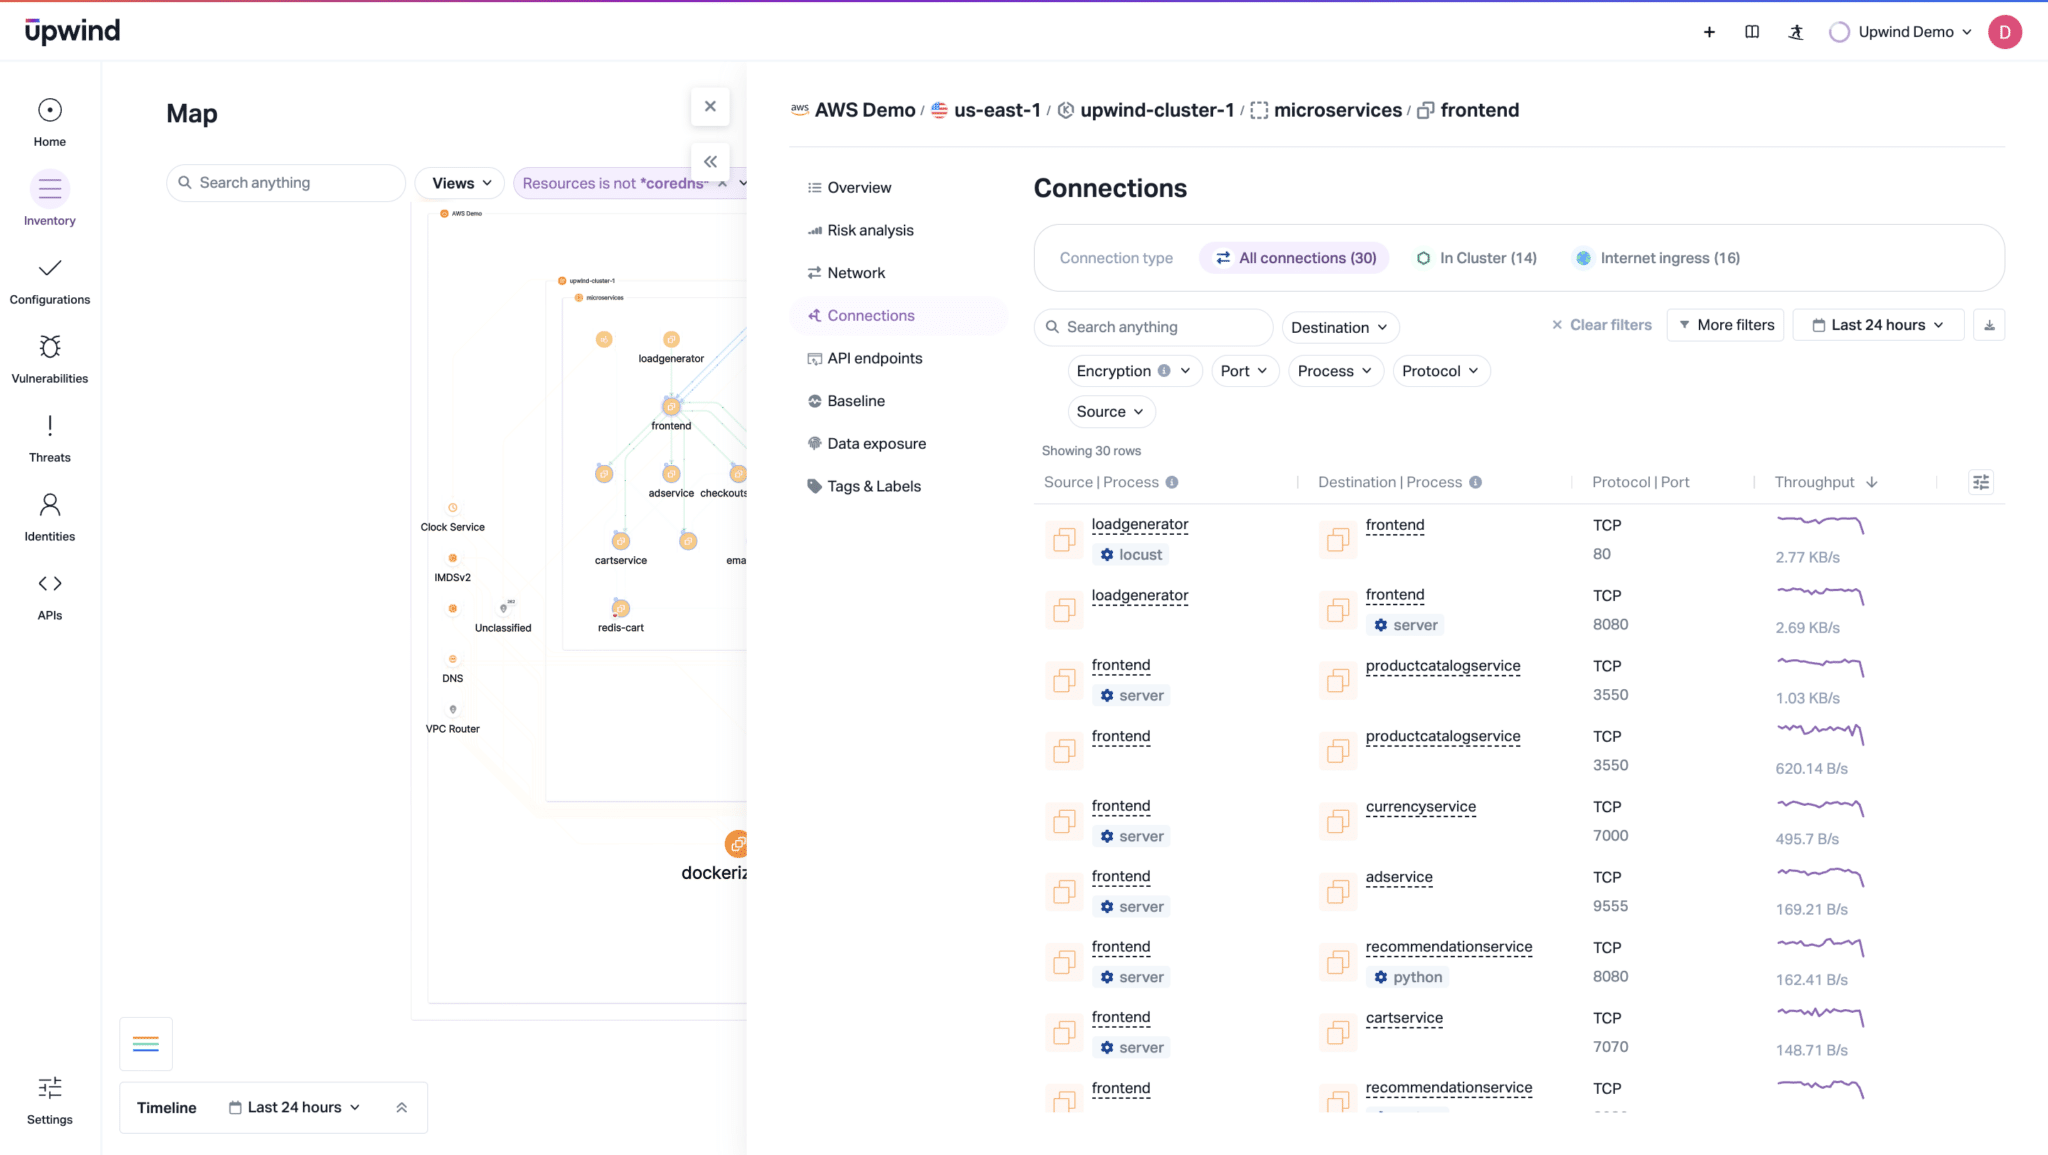This screenshot has height=1155, width=2048.
Task: Switch to API endpoints section
Action: tap(874, 358)
